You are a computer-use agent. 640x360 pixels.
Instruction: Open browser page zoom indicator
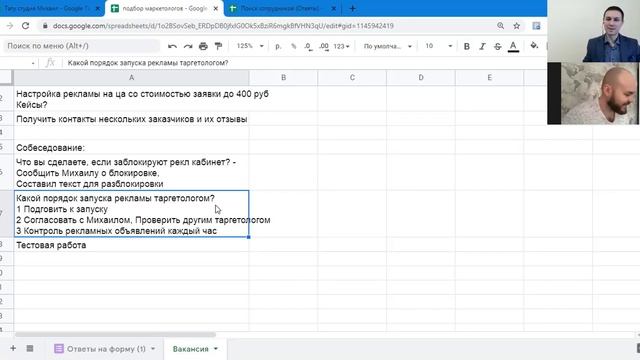click(500, 26)
